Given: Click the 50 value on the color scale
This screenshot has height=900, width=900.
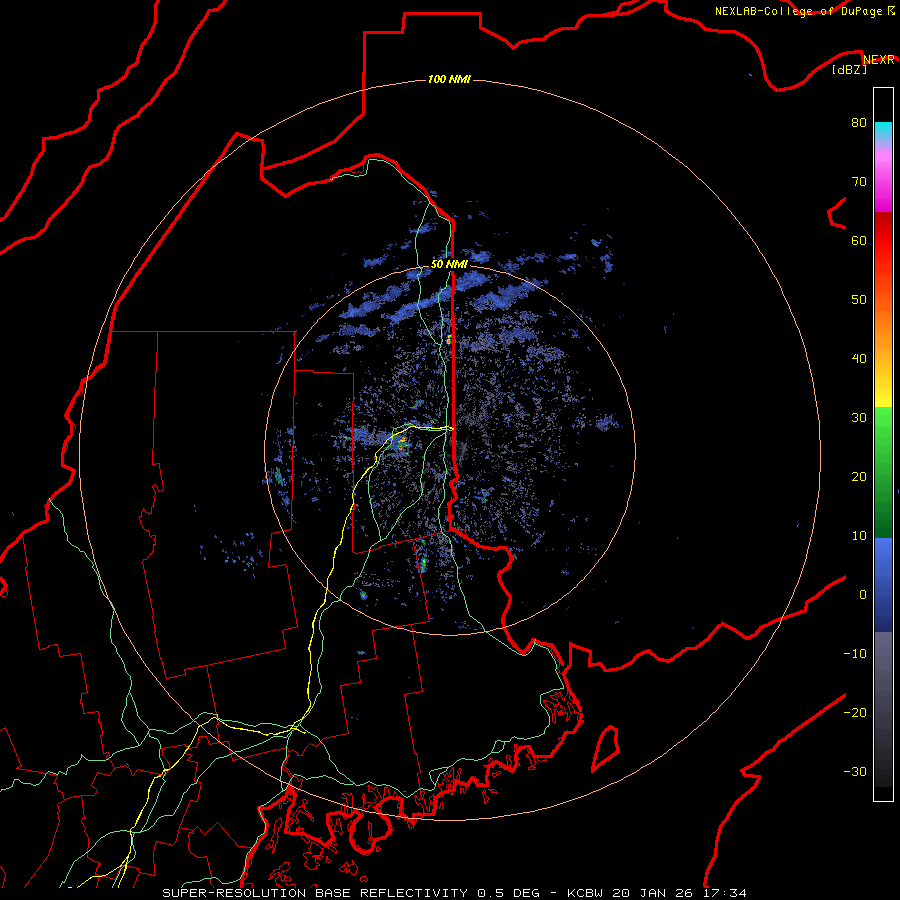Looking at the screenshot, I should point(859,300).
